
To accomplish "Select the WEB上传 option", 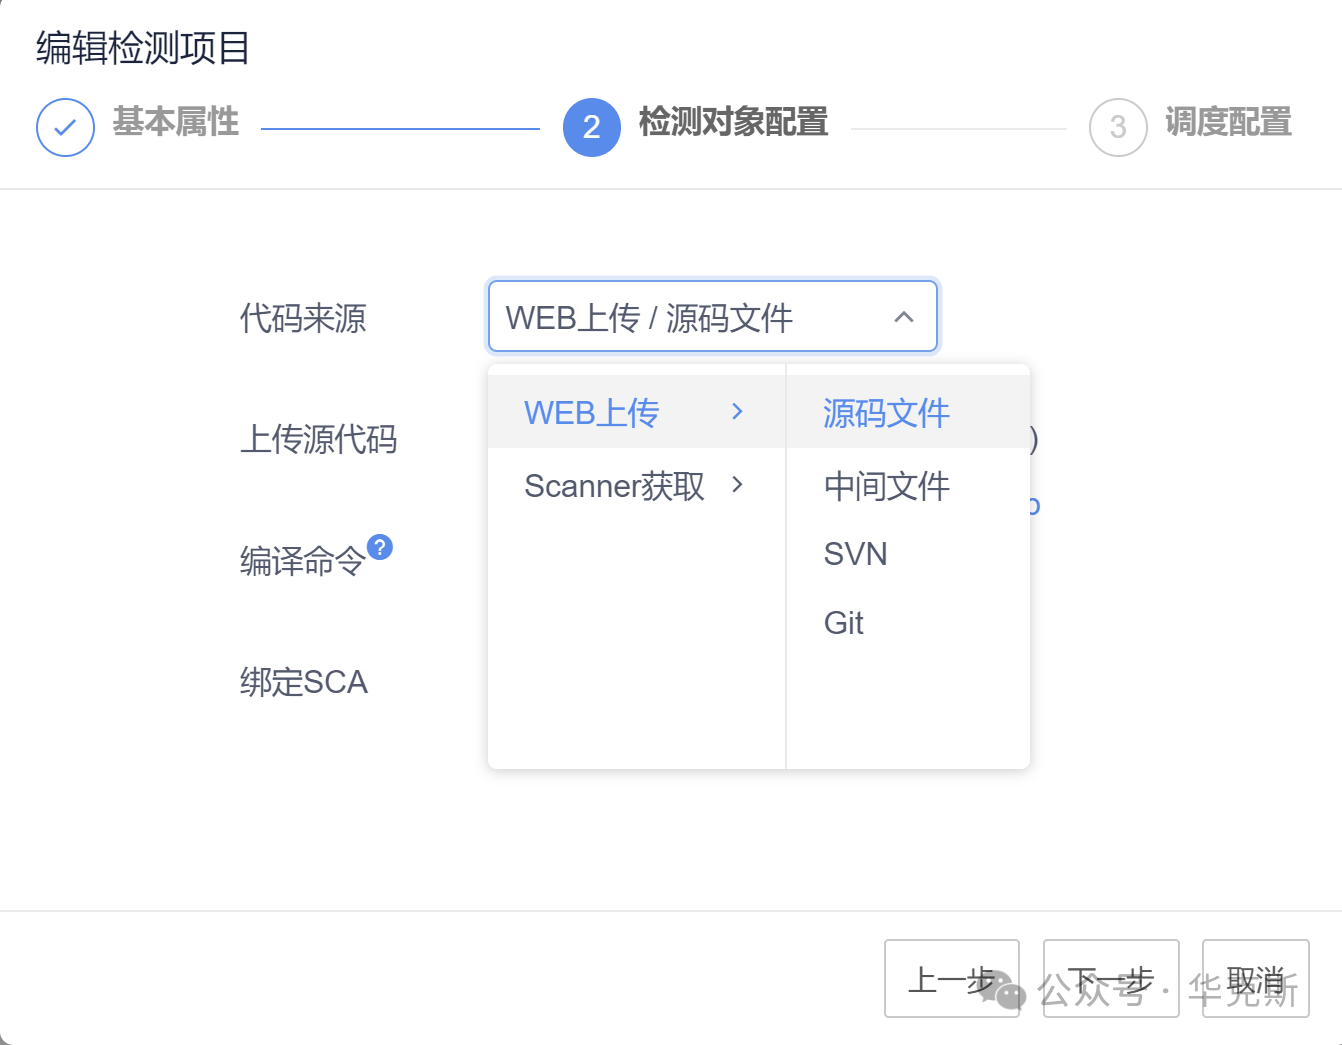I will pyautogui.click(x=591, y=411).
